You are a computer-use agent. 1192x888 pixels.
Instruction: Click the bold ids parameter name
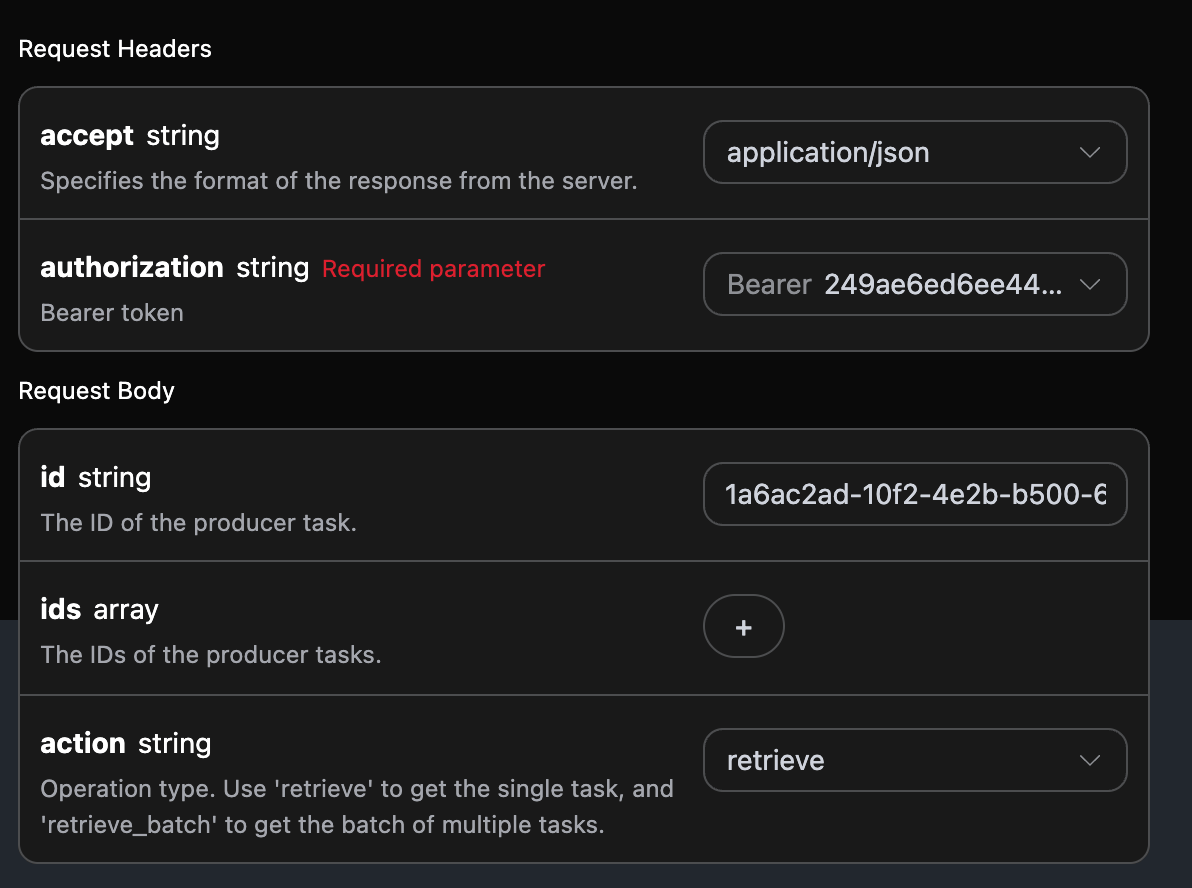[x=60, y=610]
